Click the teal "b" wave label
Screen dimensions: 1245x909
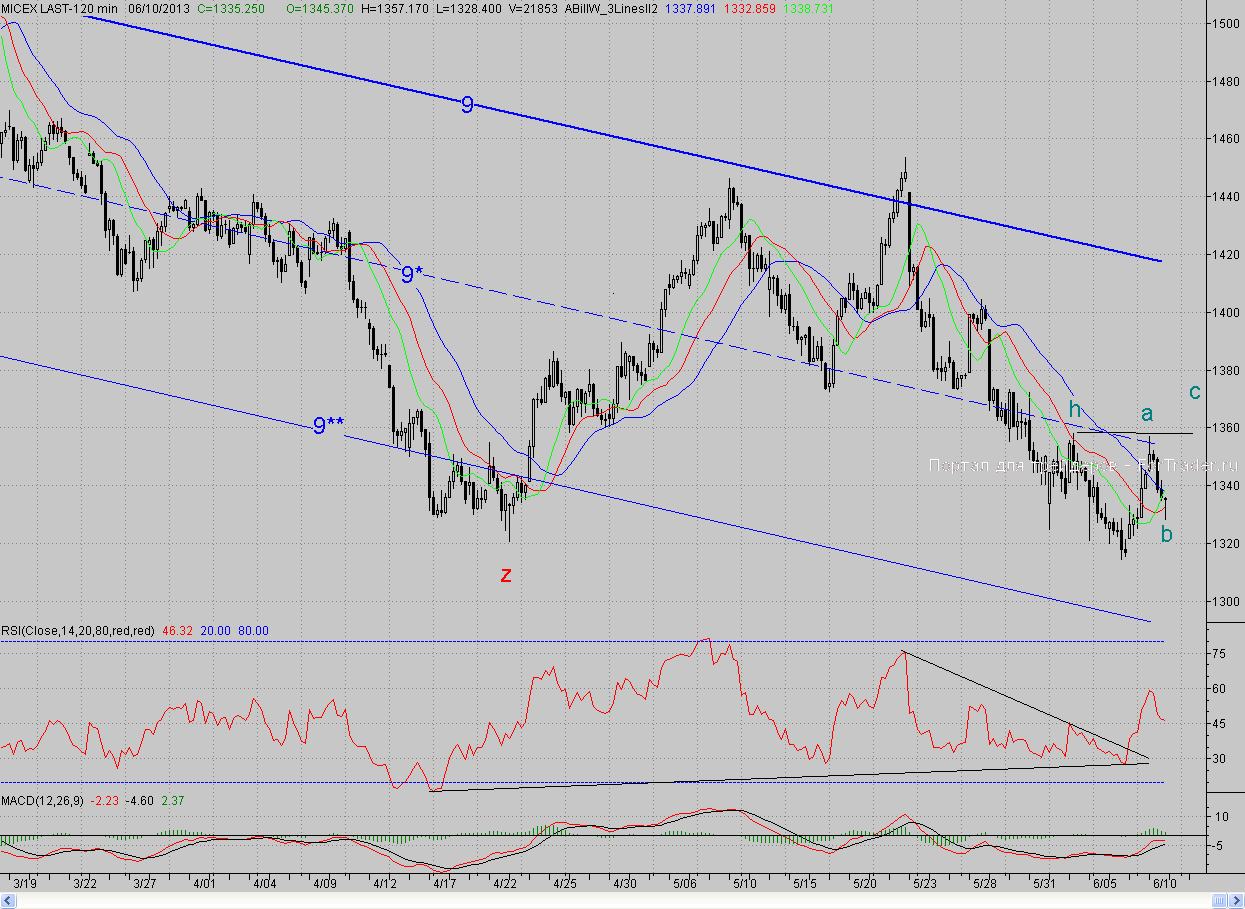point(1166,534)
